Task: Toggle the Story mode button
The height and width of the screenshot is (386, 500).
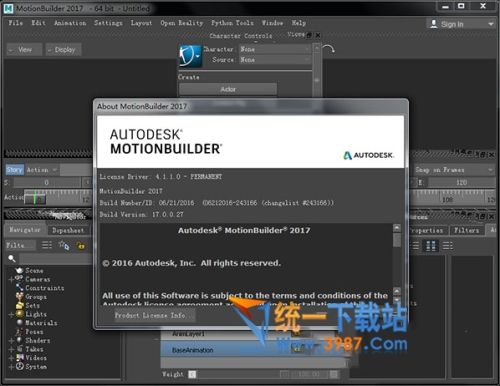Action: 14,170
